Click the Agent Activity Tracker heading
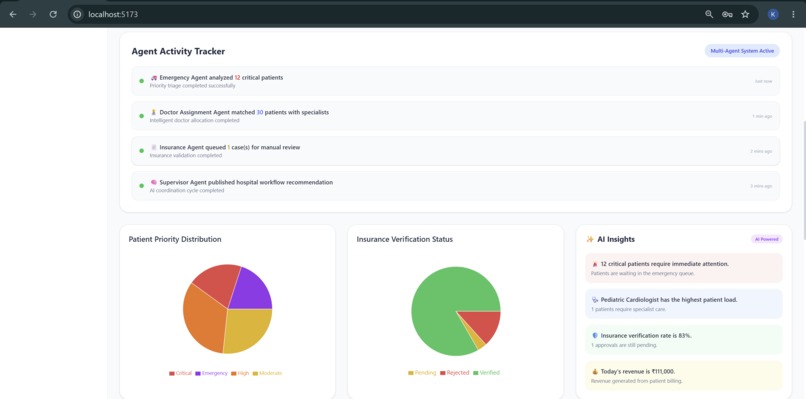806x399 pixels. click(x=178, y=51)
